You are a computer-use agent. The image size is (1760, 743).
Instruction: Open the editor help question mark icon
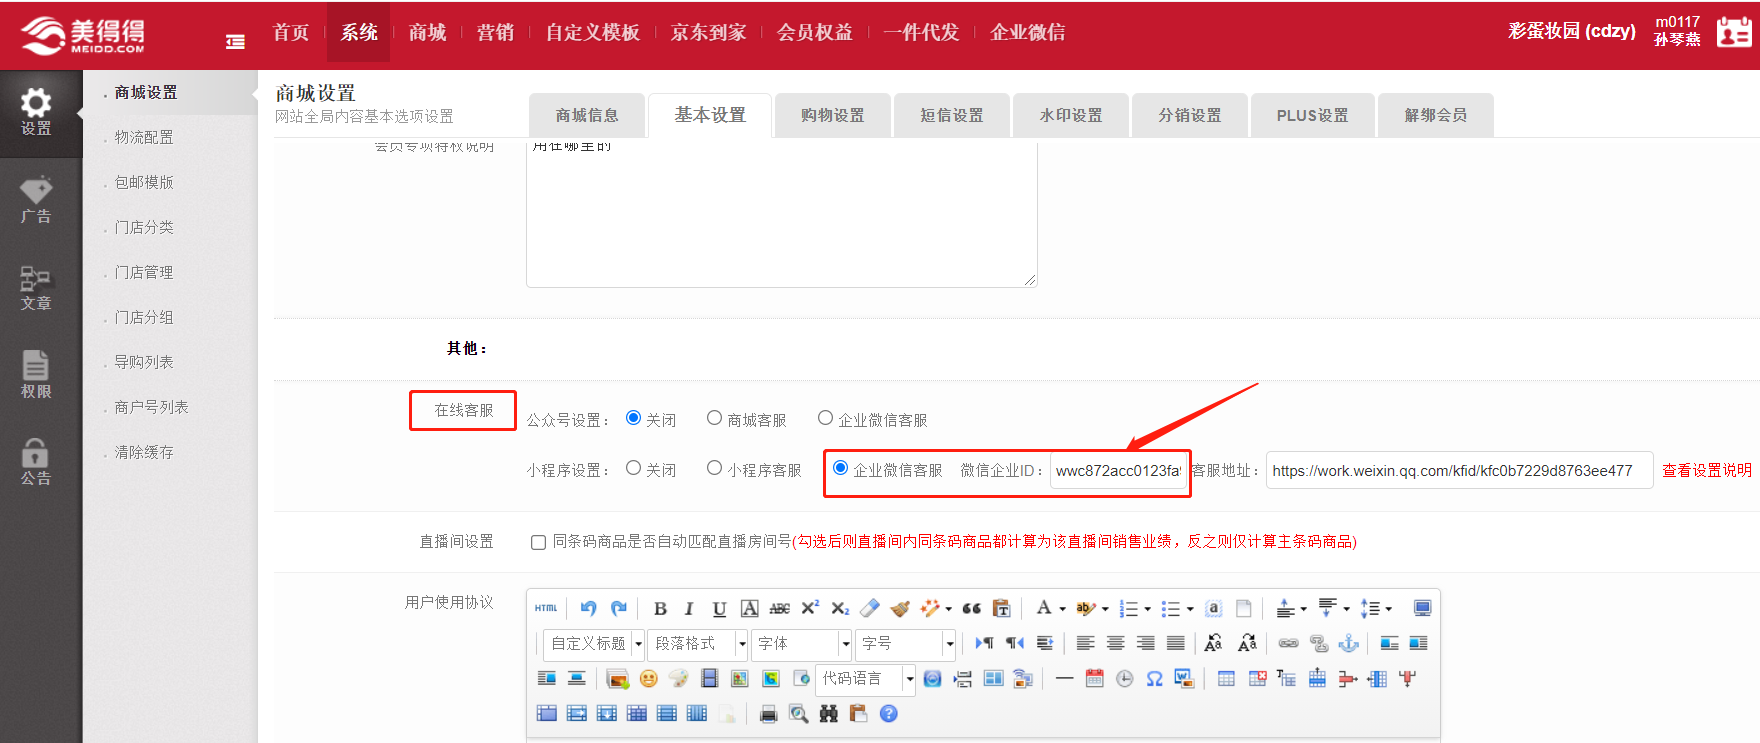(x=888, y=714)
